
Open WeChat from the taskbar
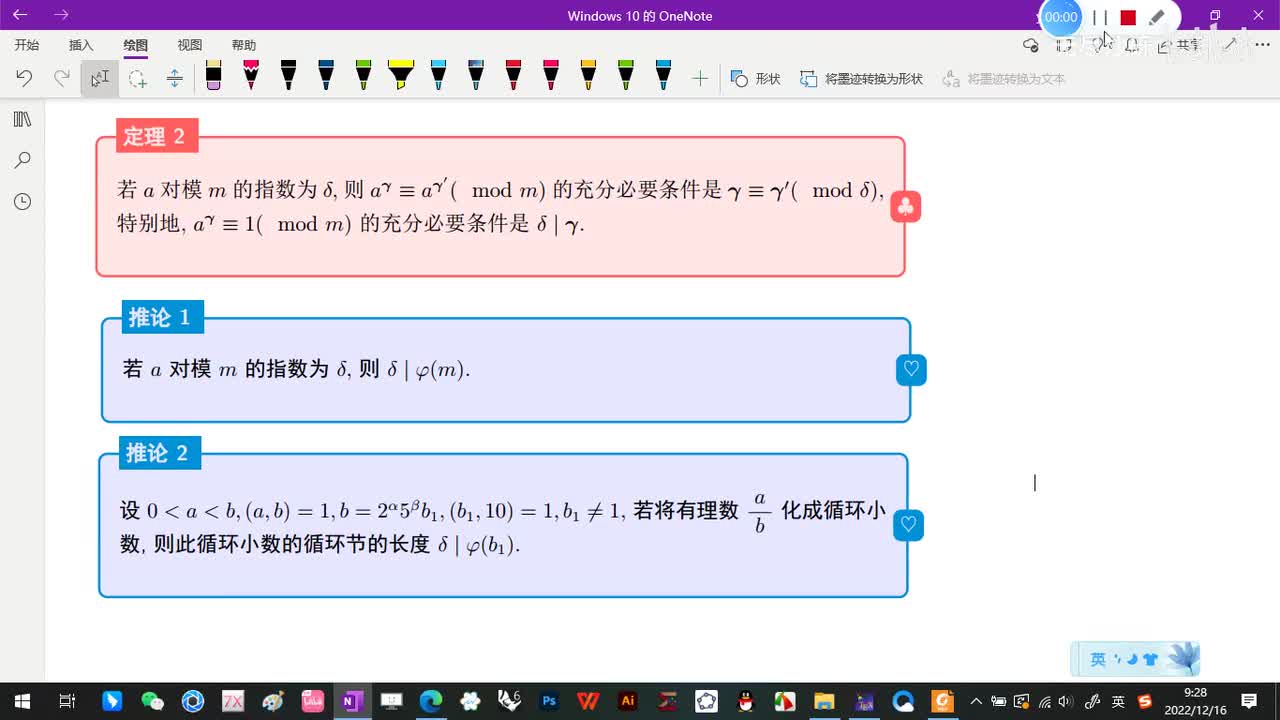tap(152, 701)
